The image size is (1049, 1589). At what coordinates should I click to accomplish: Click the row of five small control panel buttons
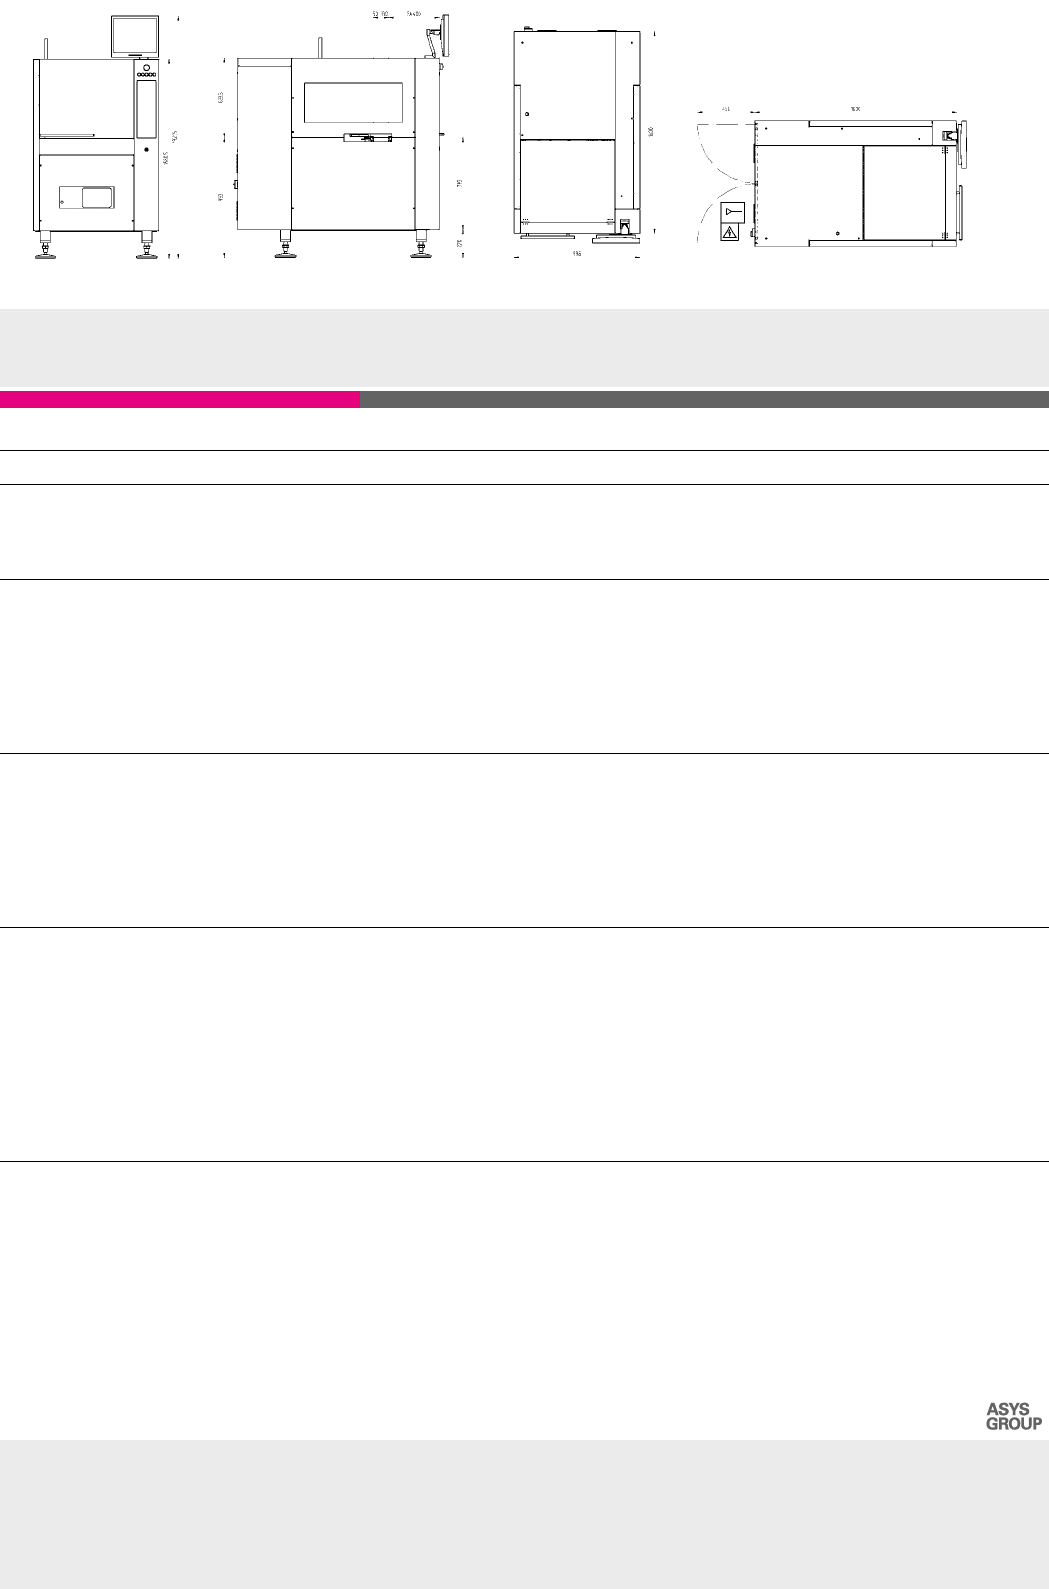click(x=147, y=75)
